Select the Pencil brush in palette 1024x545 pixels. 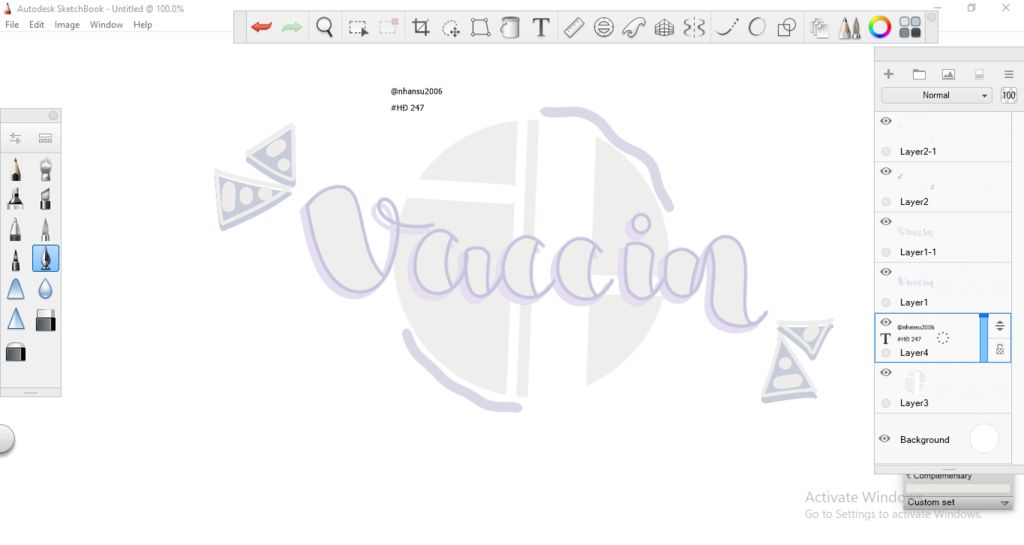[x=16, y=169]
